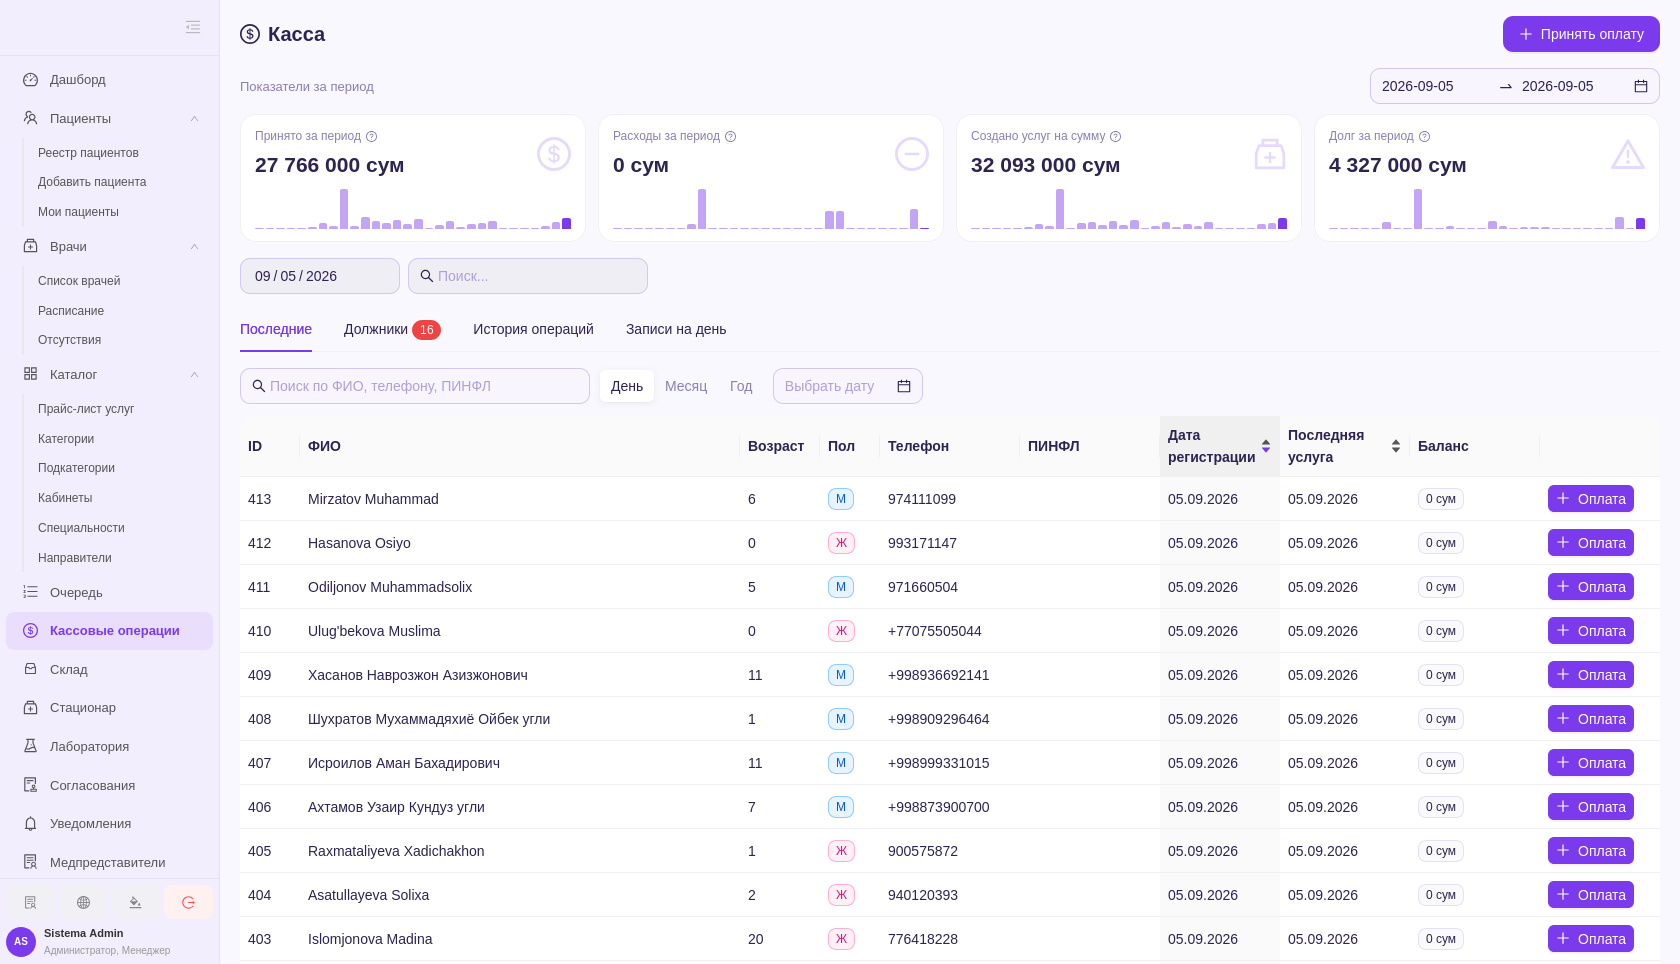Collapse the Врачи sidebar group
Viewport: 1680px width, 964px height.
[194, 246]
